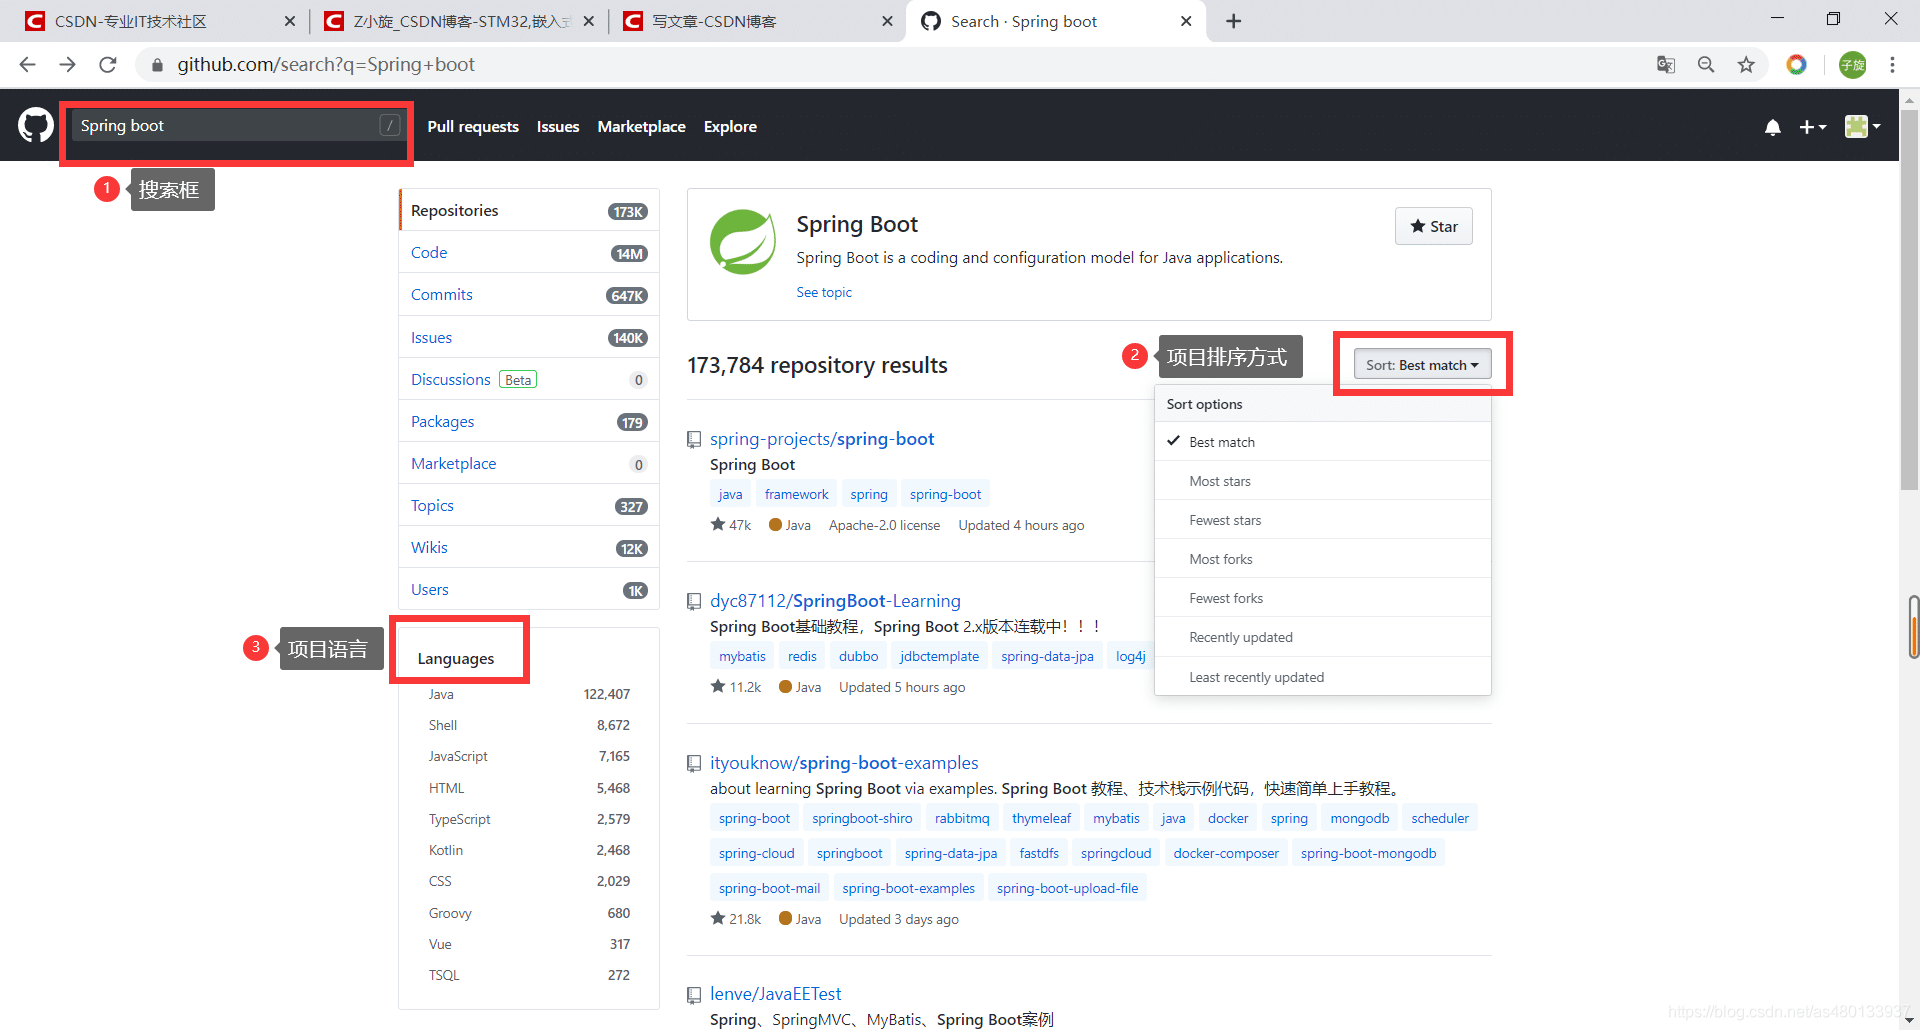
Task: Toggle the Sort: Best match dropdown
Action: 1422,365
